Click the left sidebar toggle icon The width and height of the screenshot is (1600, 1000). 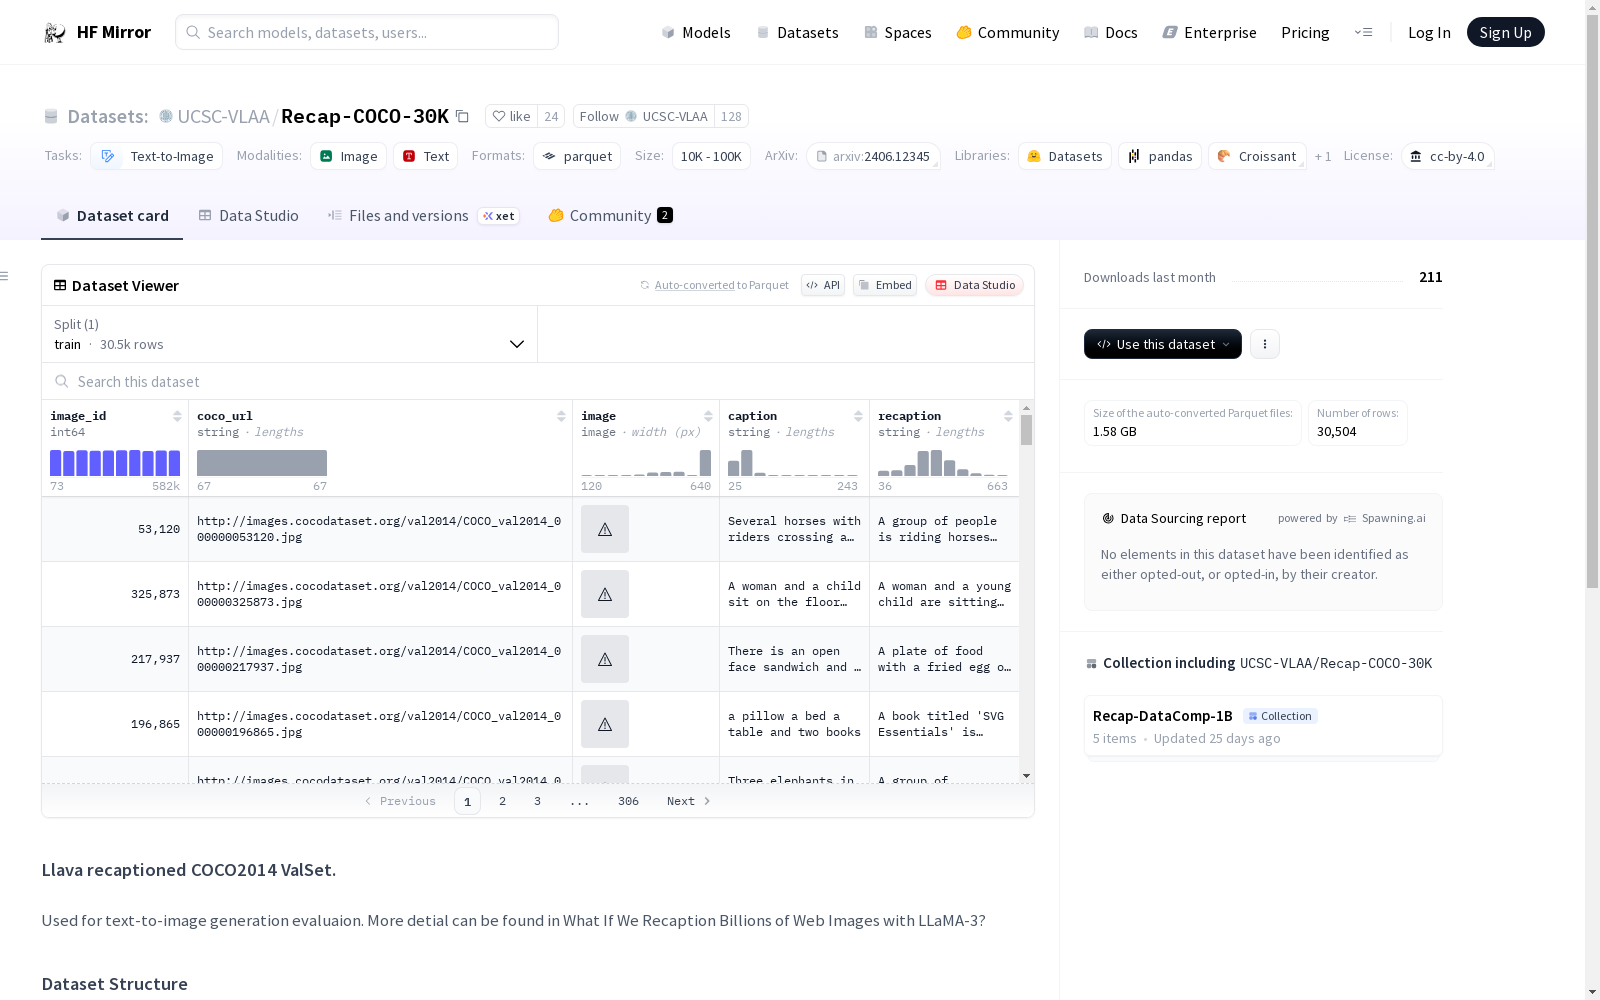pos(5,276)
